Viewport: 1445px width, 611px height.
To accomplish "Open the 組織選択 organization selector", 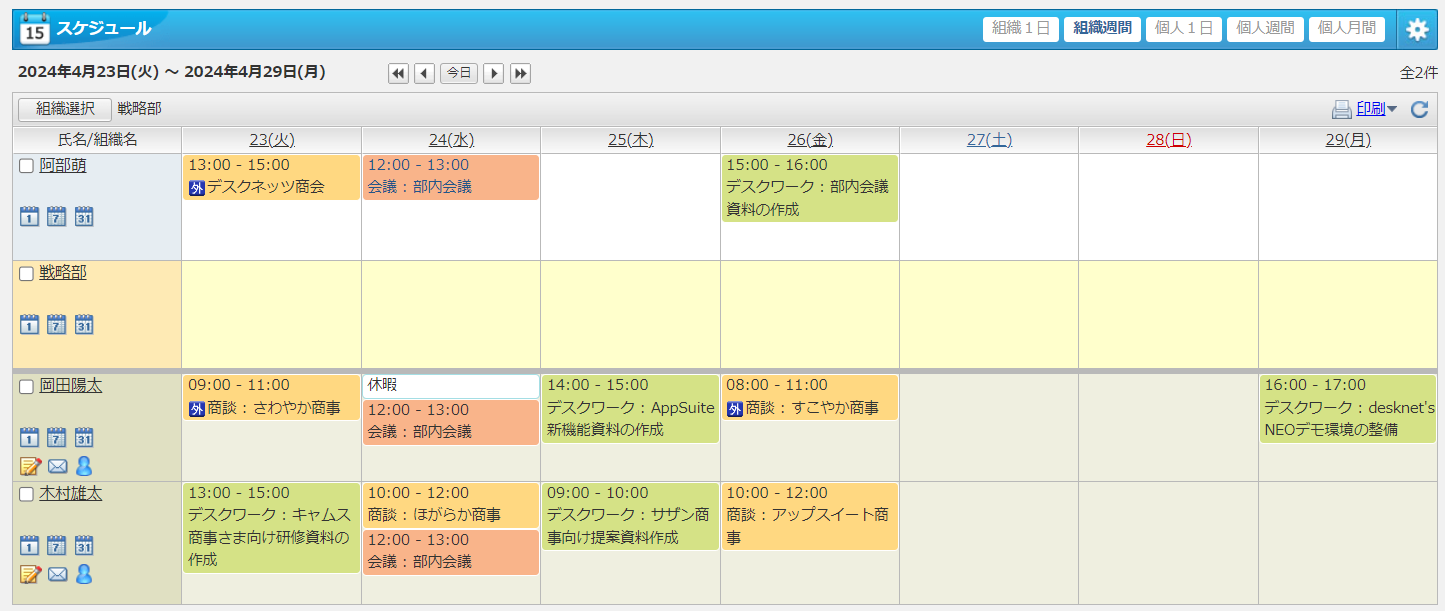I will tap(65, 109).
